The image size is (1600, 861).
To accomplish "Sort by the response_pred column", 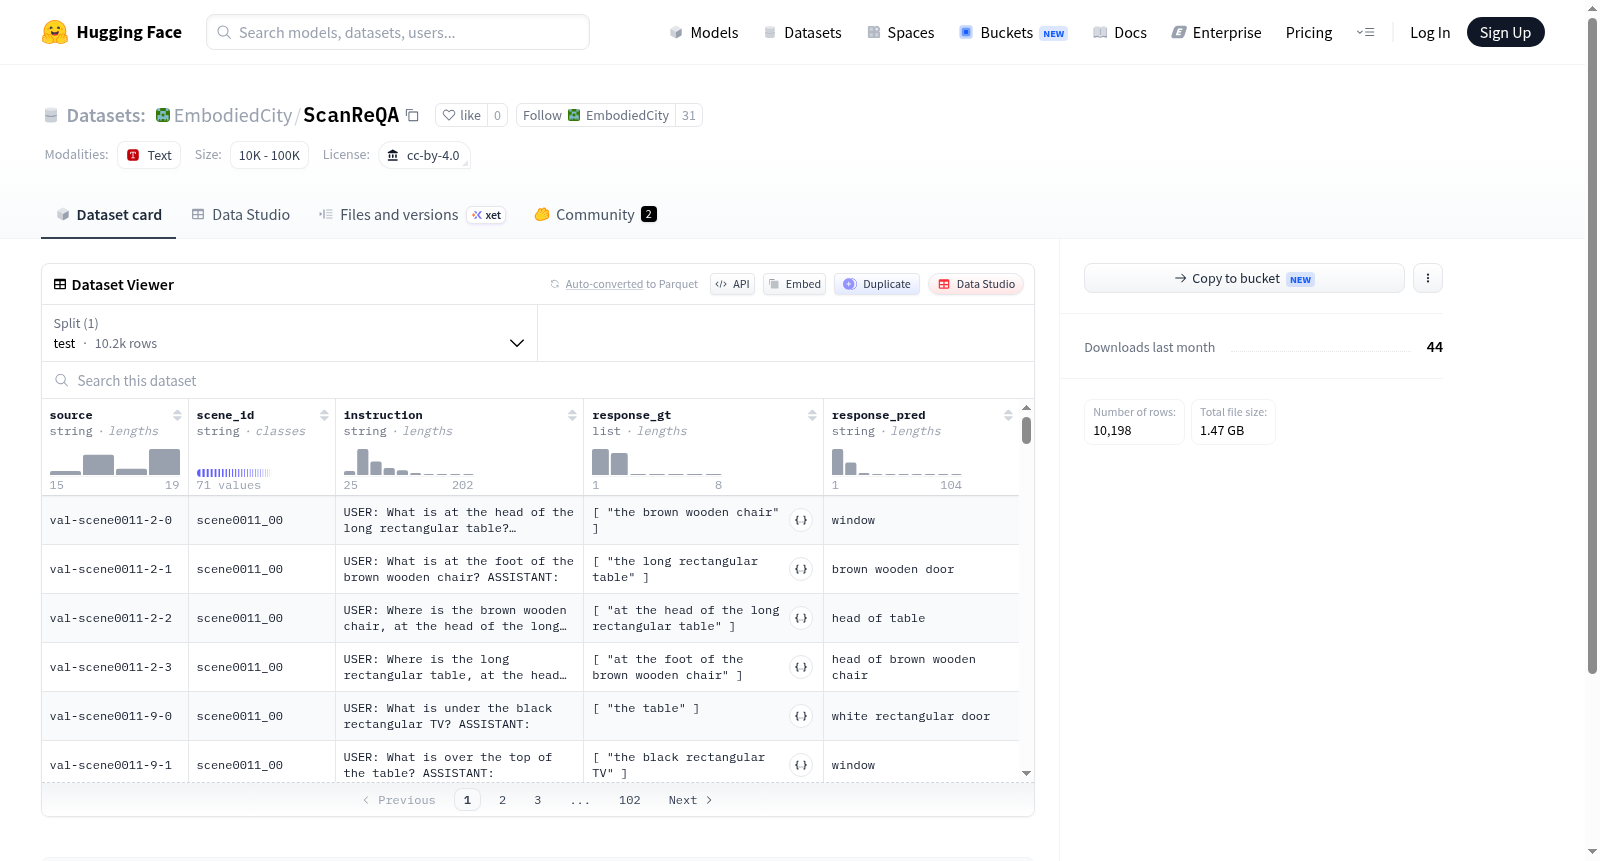I will click(x=1008, y=415).
